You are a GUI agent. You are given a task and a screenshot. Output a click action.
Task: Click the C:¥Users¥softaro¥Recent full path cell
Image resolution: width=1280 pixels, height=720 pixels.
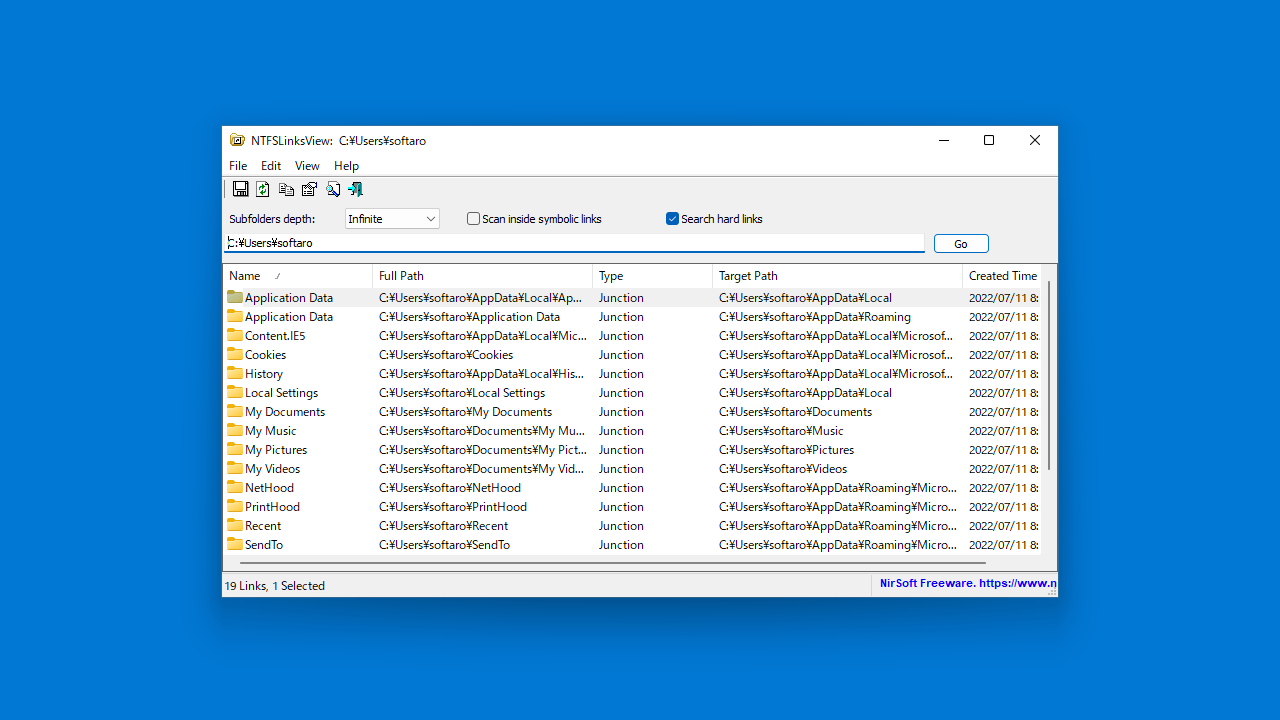[443, 526]
